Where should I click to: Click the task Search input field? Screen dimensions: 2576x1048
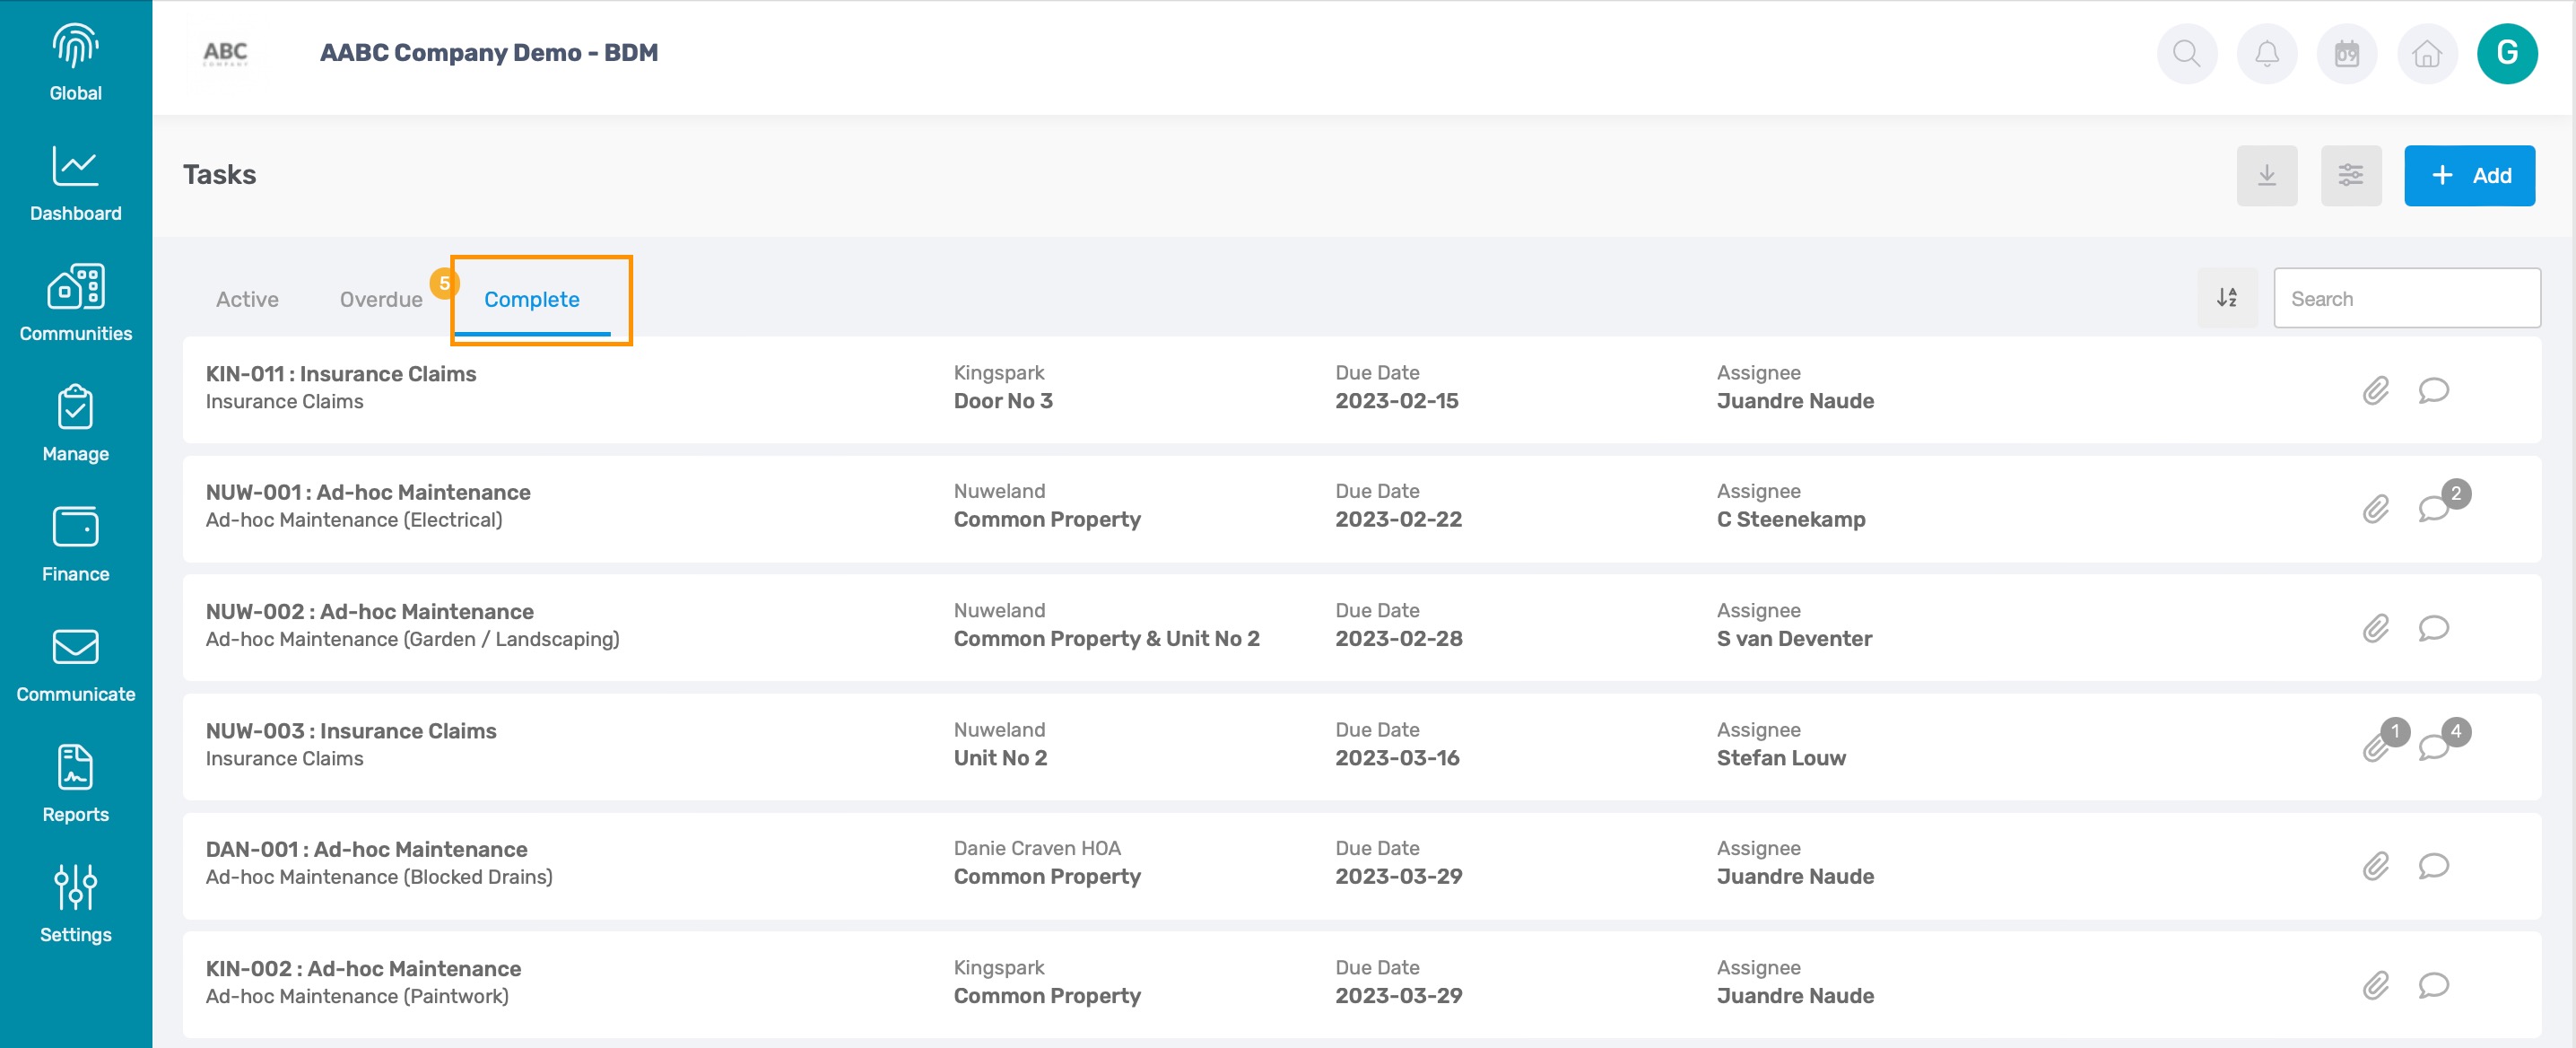2406,298
